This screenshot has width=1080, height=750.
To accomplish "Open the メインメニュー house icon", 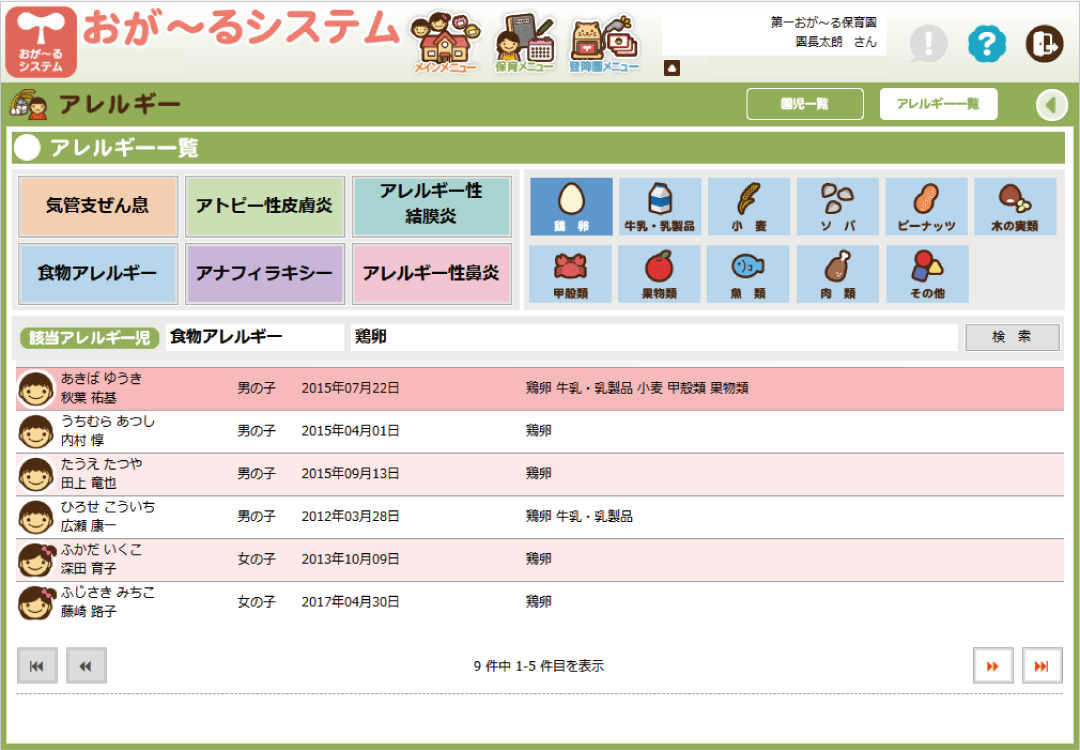I will point(445,43).
